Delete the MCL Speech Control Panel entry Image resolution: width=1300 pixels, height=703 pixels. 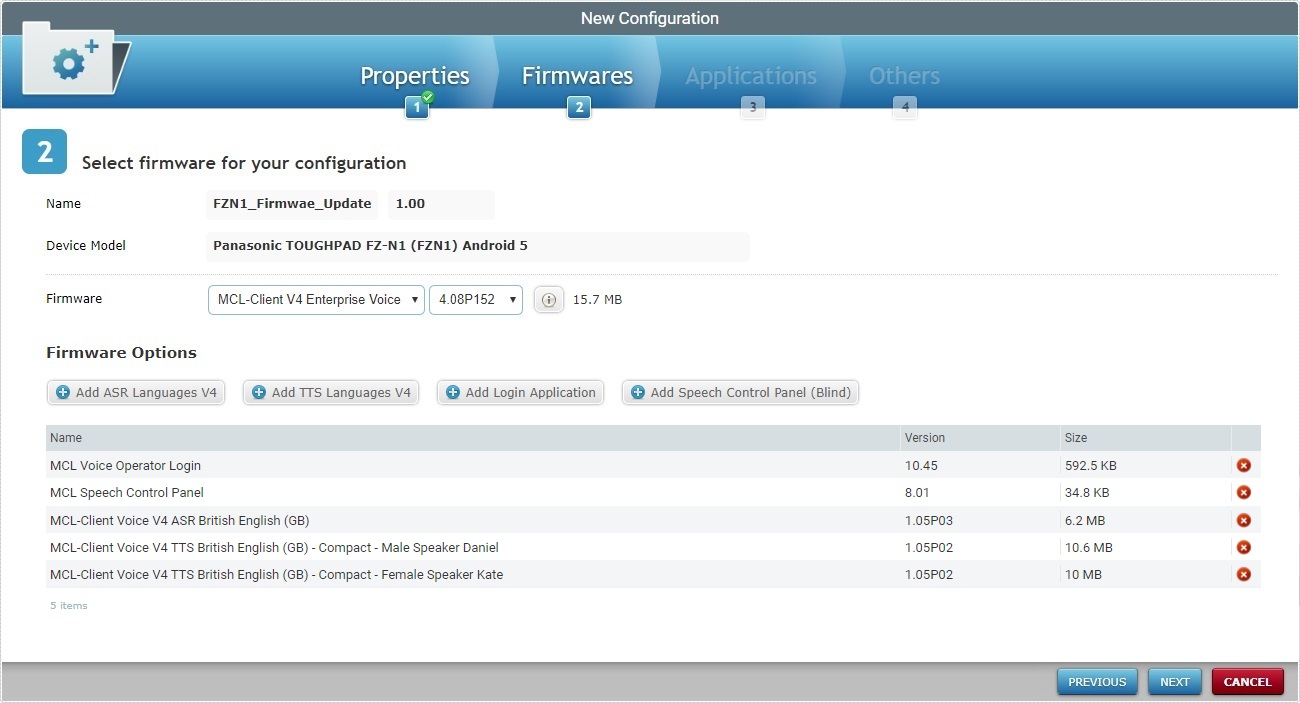[x=1242, y=492]
